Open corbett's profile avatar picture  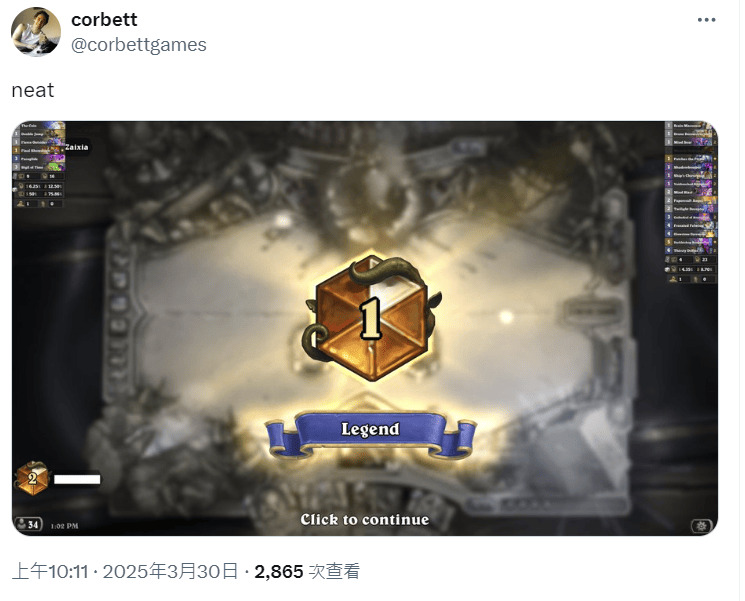[36, 32]
